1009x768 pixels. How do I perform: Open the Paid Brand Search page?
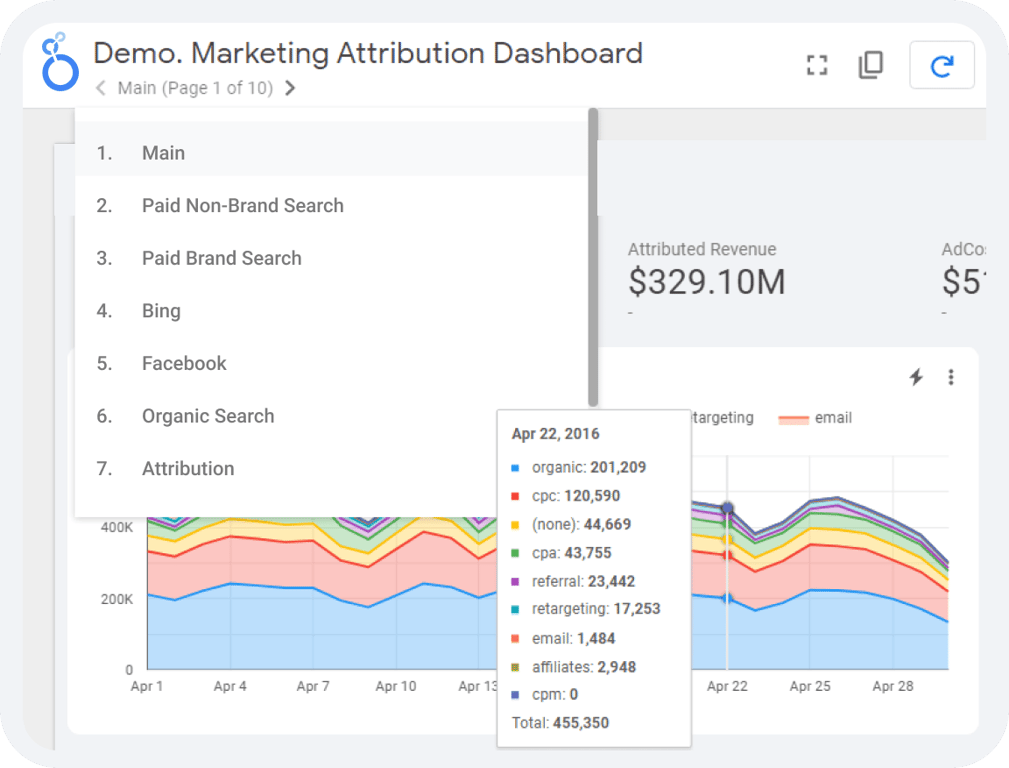pyautogui.click(x=332, y=258)
